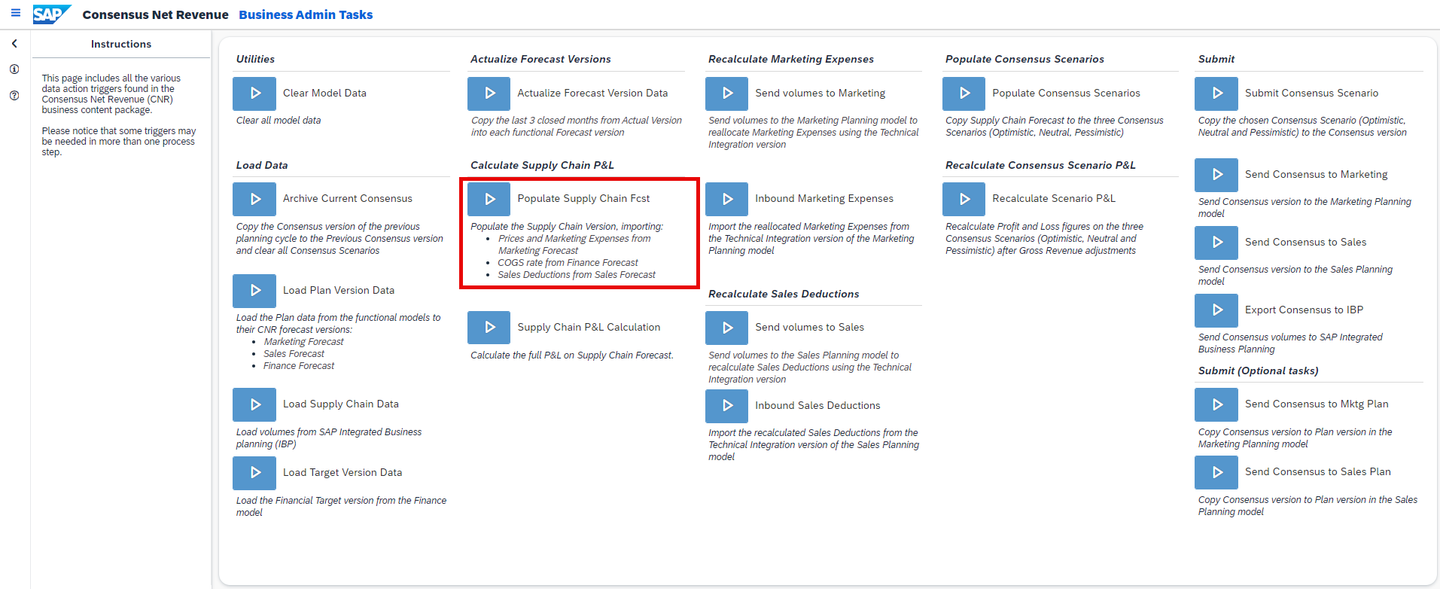Click the Utilities section heading
The height and width of the screenshot is (589, 1440).
[255, 59]
